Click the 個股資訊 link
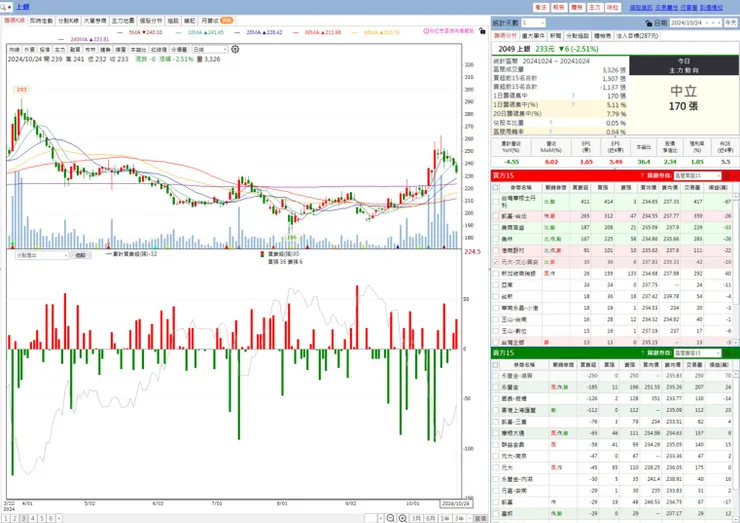Viewport: 740px width, 523px height. pos(641,8)
